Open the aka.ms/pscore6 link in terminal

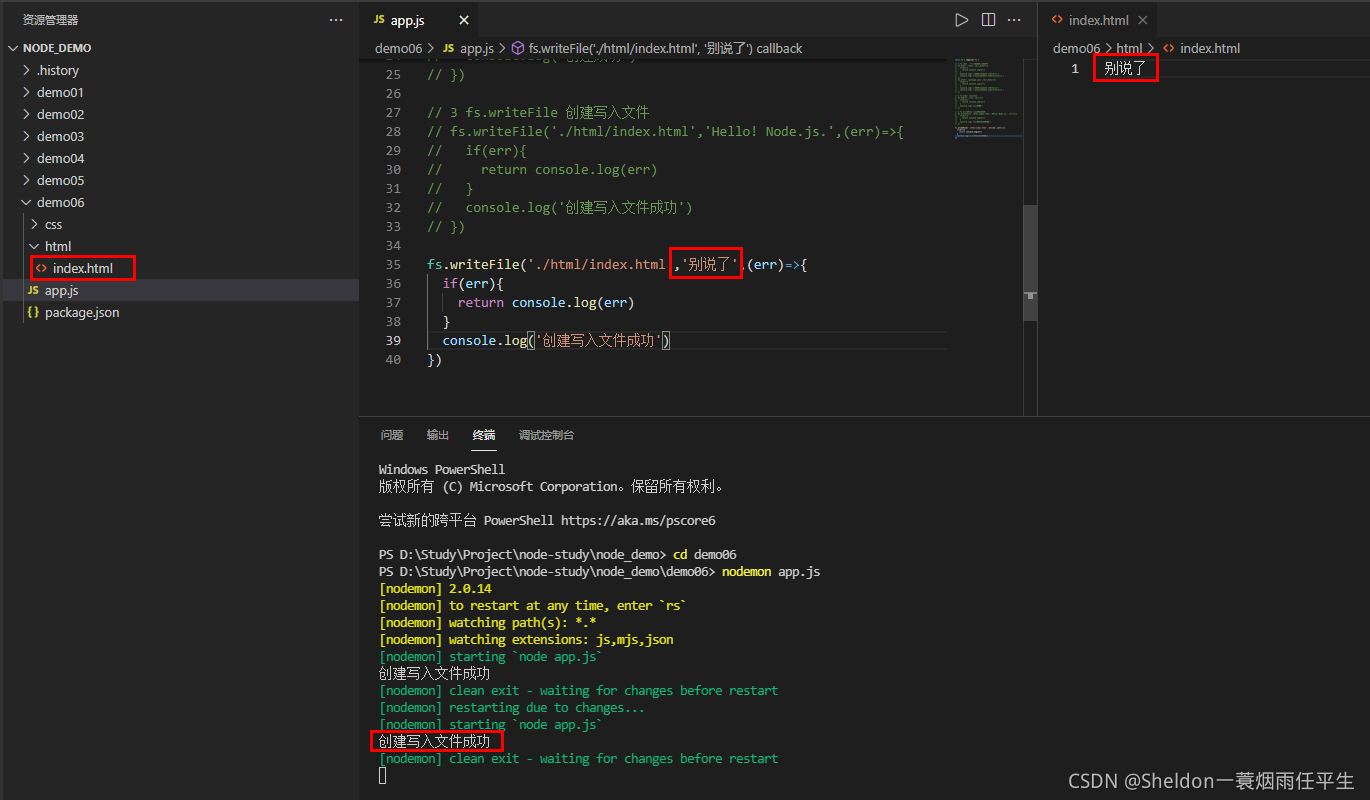pyautogui.click(x=637, y=520)
